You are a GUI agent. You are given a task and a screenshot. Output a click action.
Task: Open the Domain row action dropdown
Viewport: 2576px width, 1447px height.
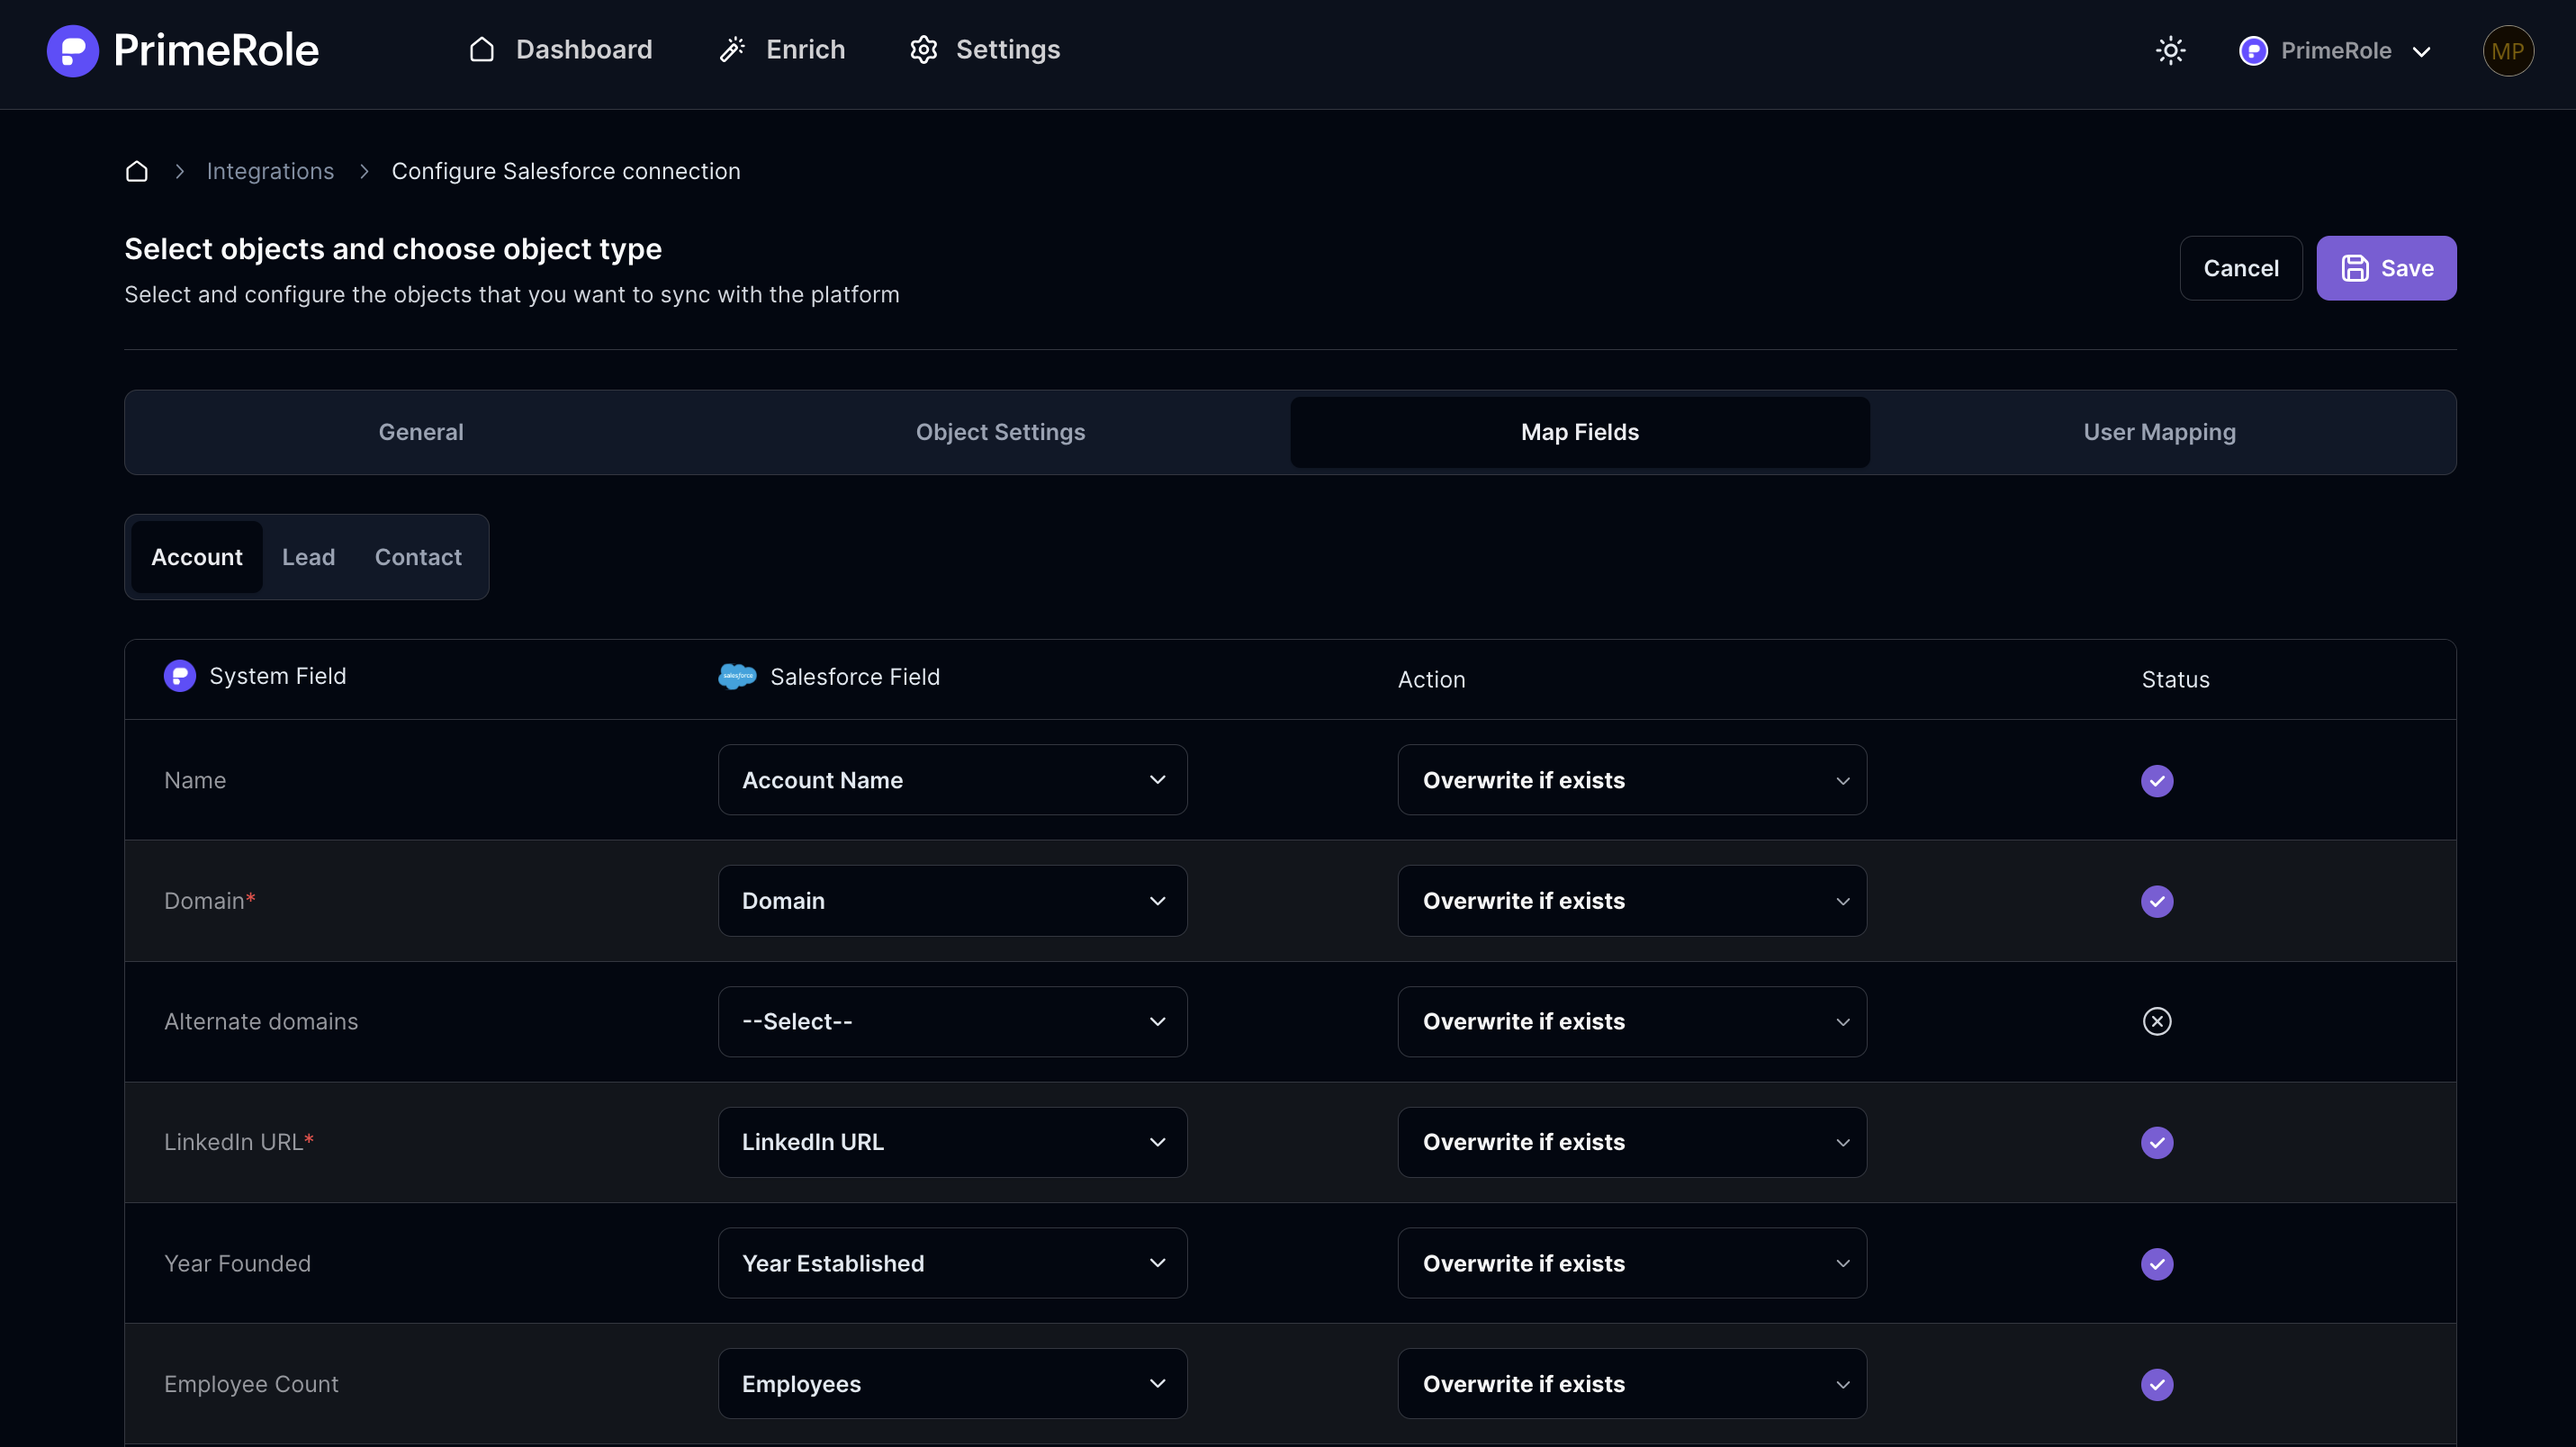pyautogui.click(x=1632, y=901)
